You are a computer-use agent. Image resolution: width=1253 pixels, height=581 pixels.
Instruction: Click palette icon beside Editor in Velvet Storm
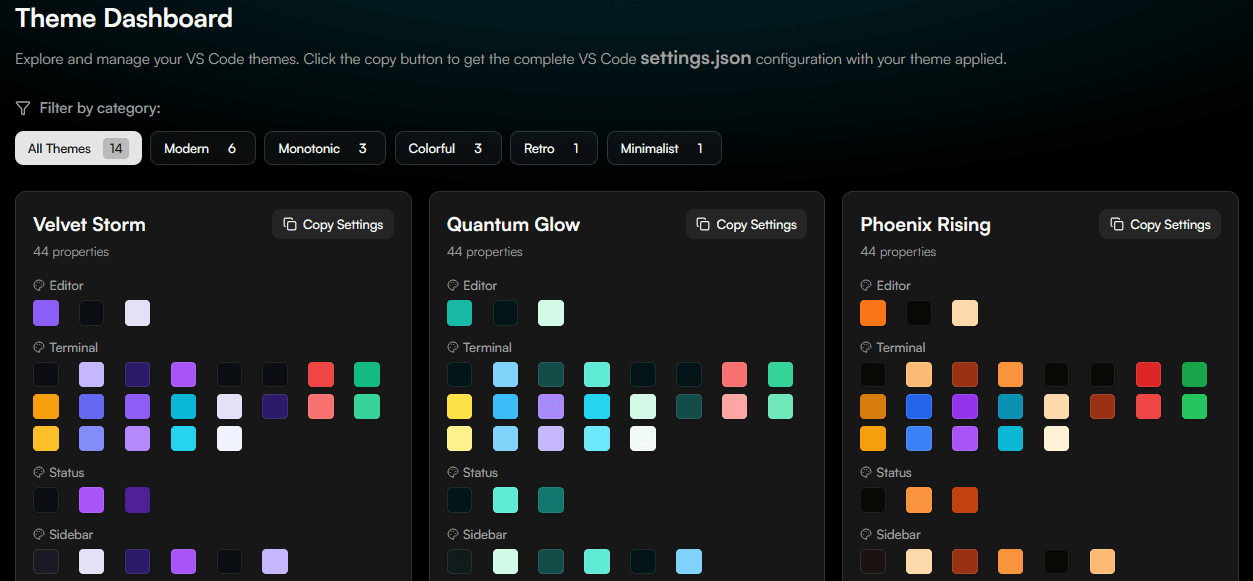pyautogui.click(x=39, y=285)
